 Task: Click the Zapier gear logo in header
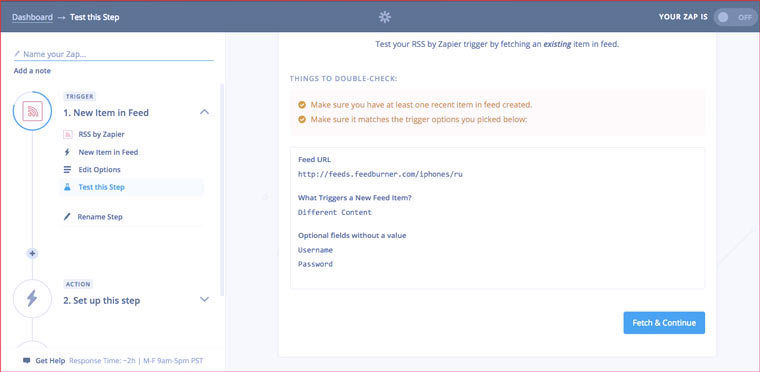[385, 17]
